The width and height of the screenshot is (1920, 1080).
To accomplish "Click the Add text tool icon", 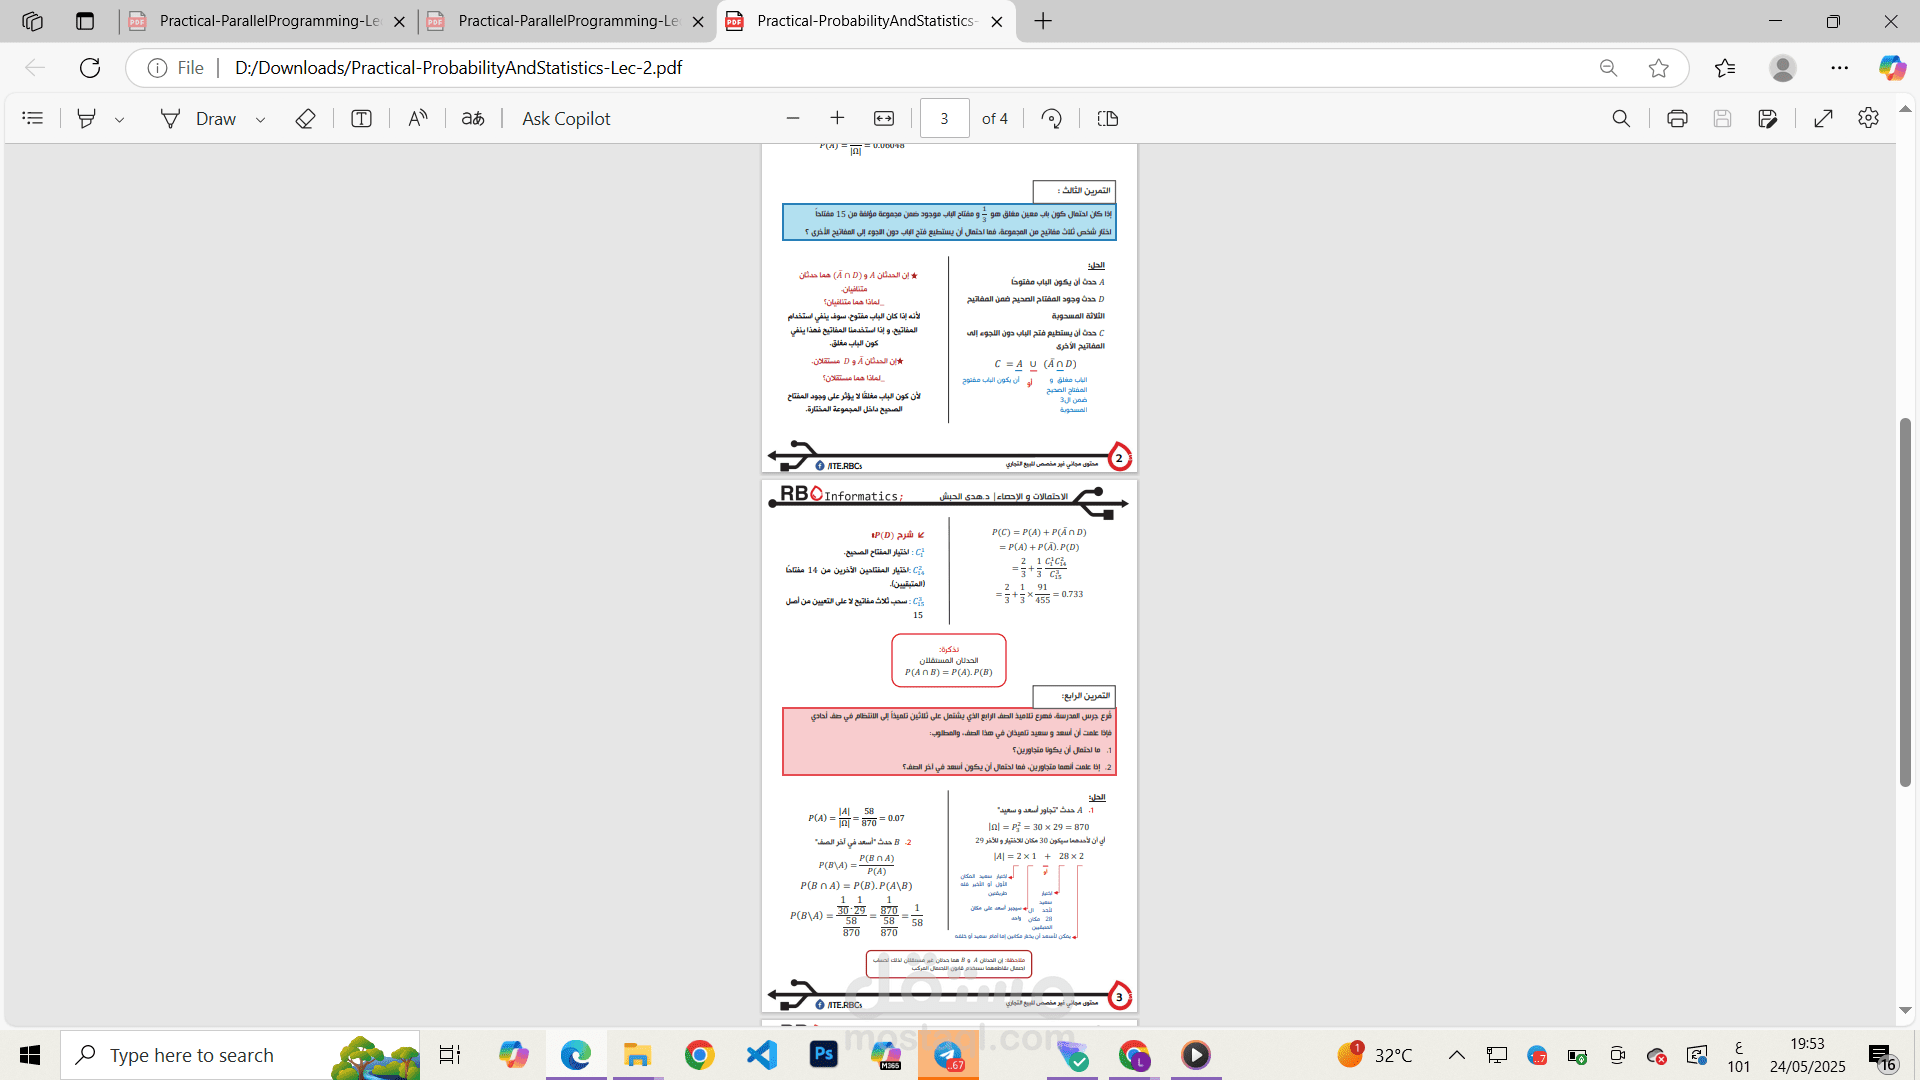I will pyautogui.click(x=362, y=118).
